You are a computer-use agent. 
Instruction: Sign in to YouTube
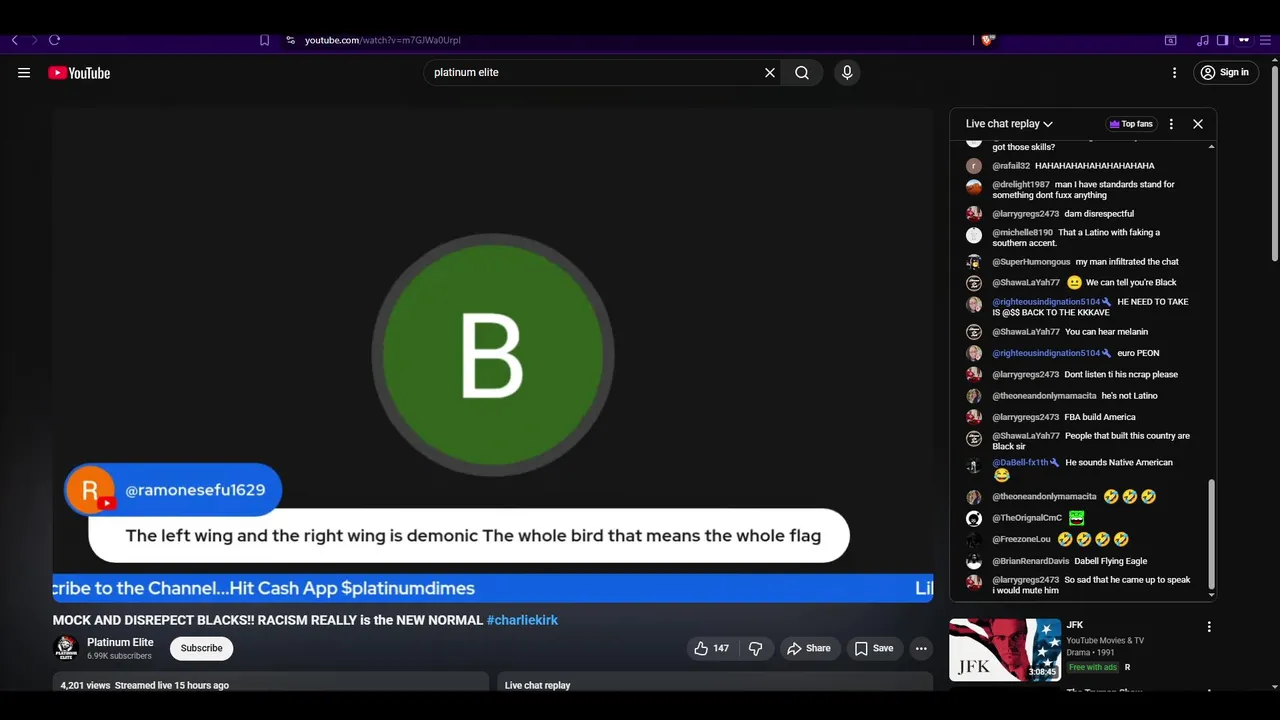(x=1225, y=72)
